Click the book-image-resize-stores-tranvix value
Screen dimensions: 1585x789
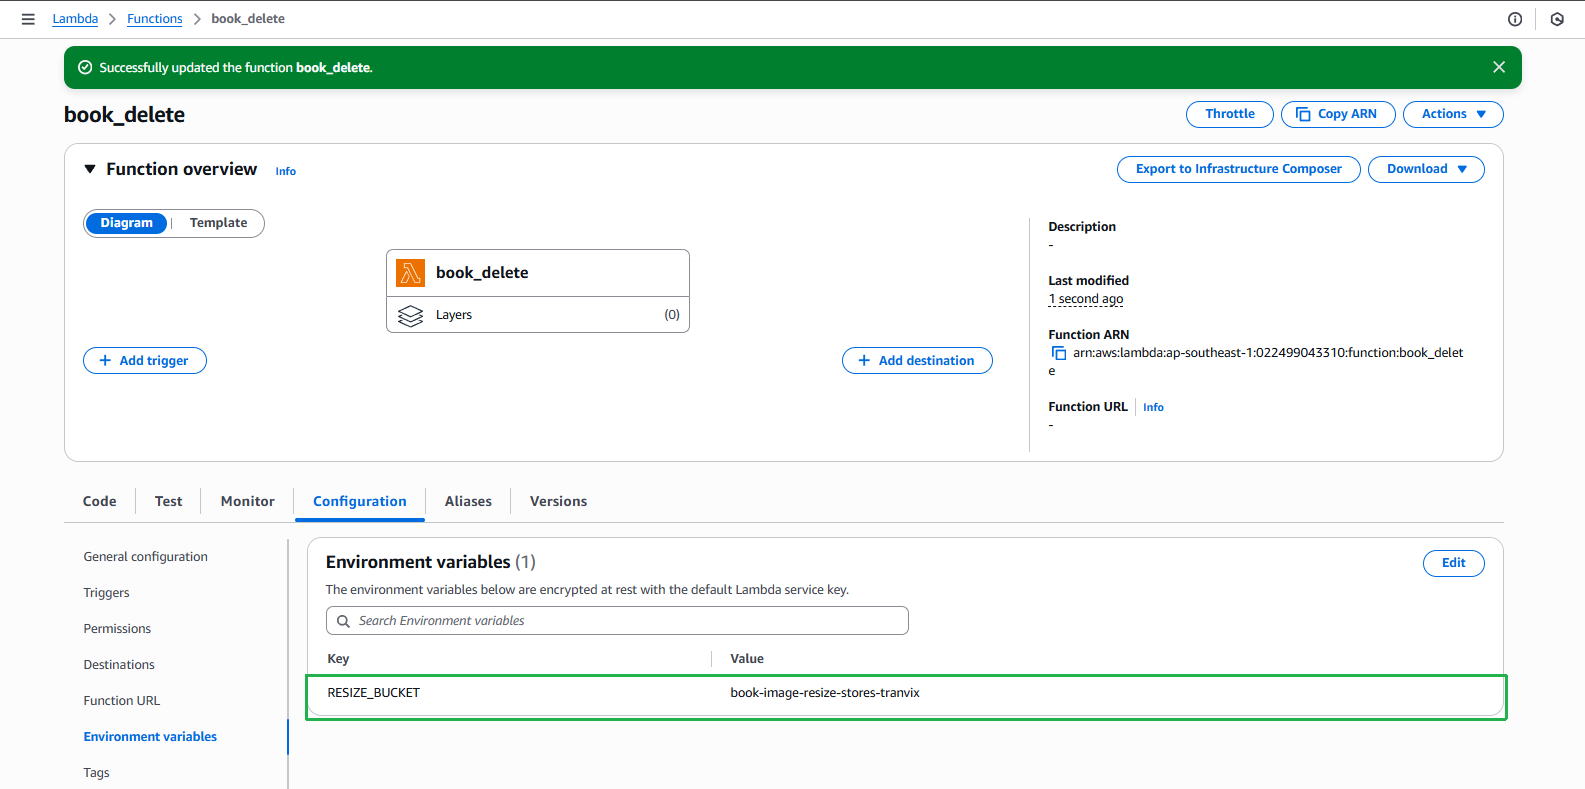click(x=825, y=693)
